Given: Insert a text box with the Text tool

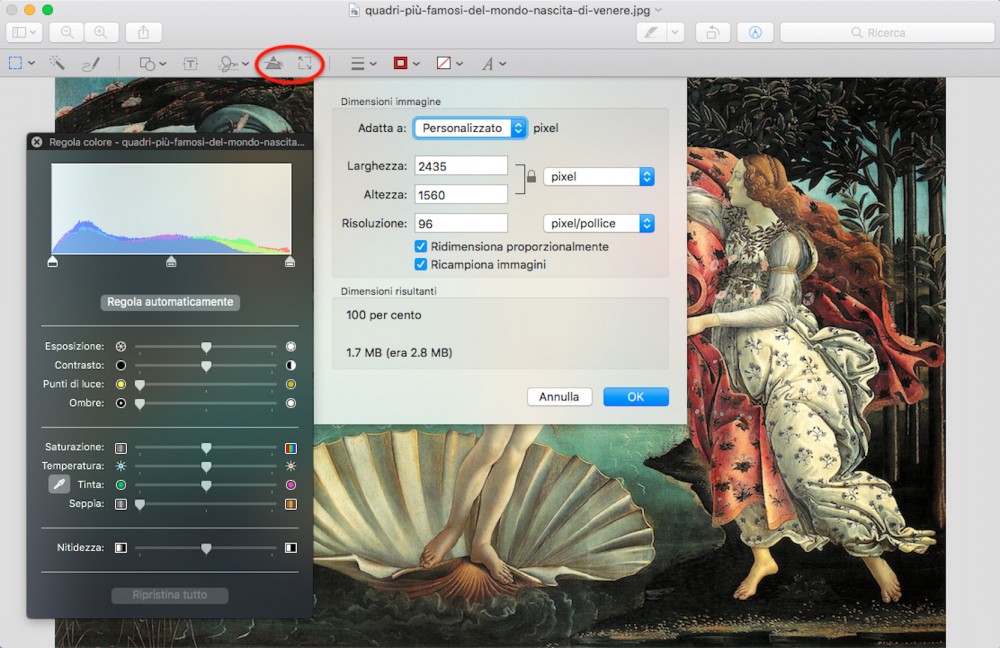Looking at the screenshot, I should click(189, 63).
